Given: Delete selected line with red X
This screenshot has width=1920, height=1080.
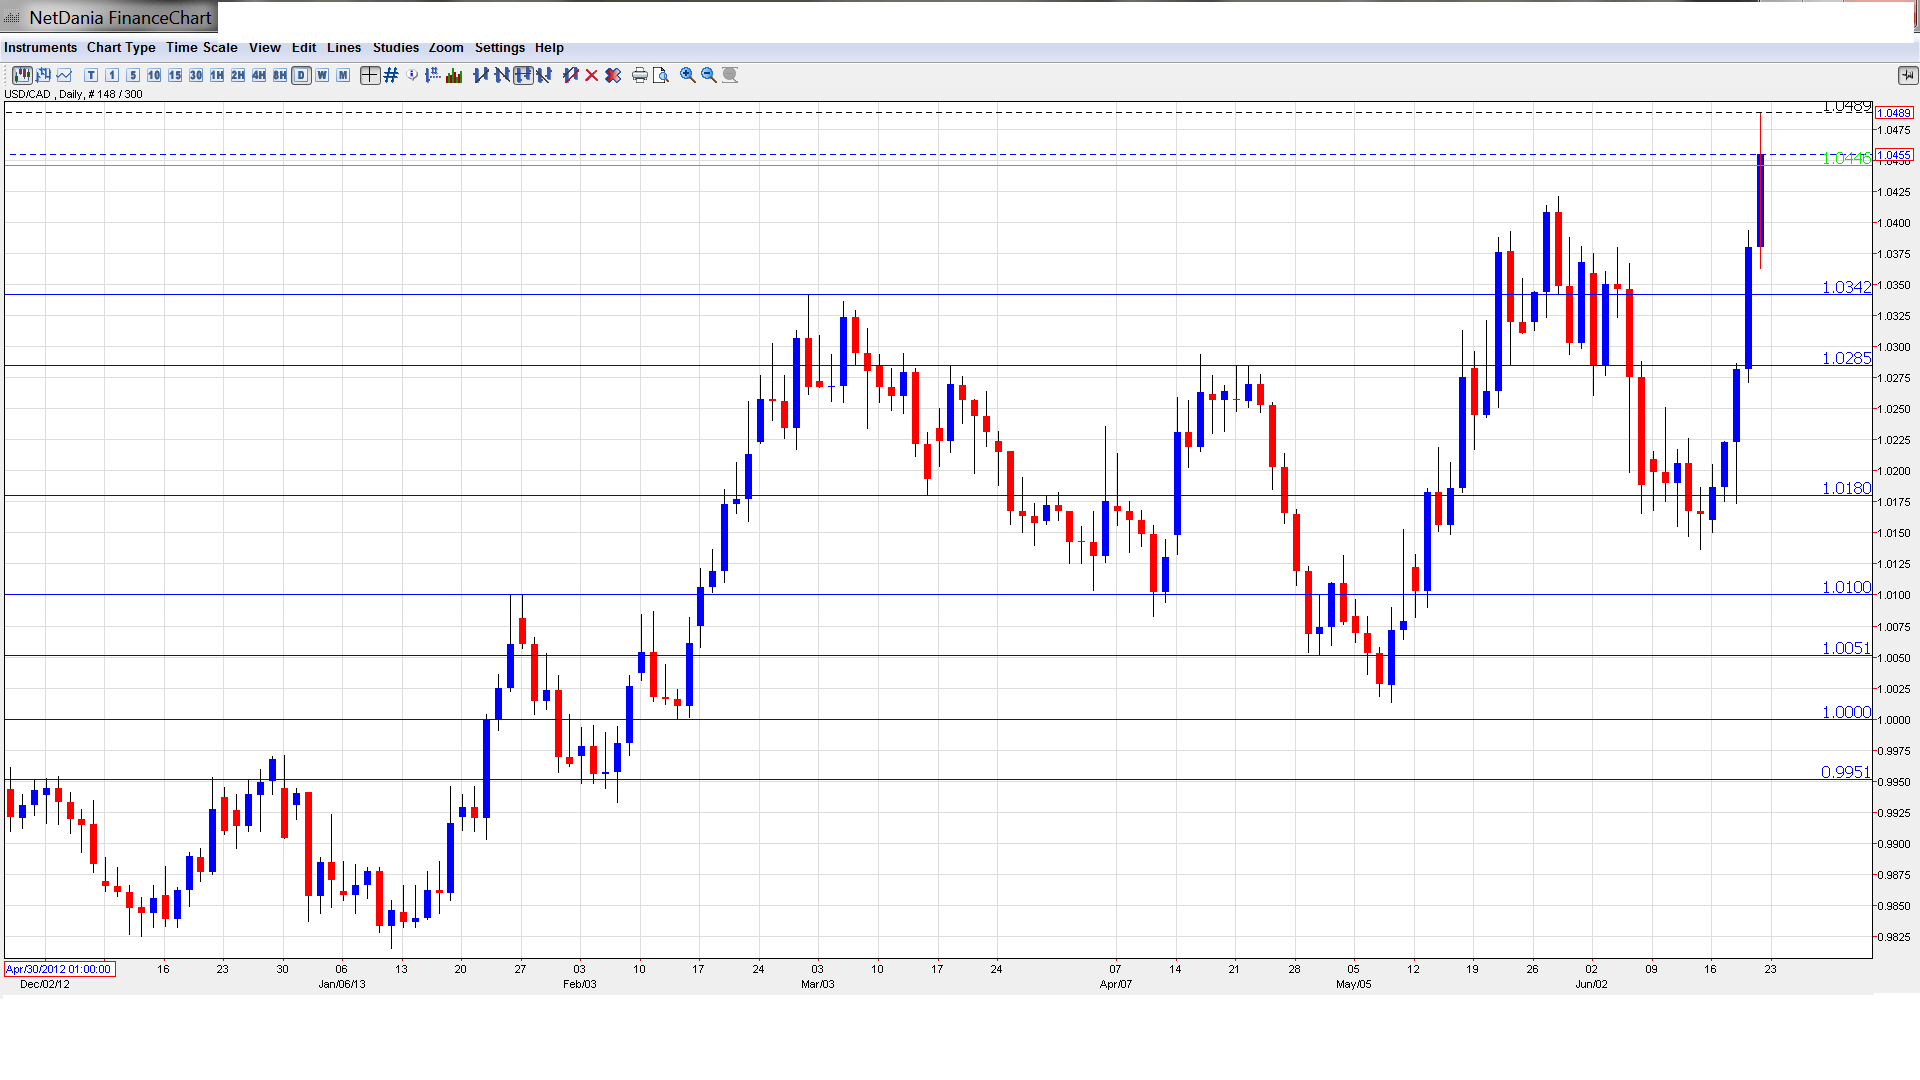Looking at the screenshot, I should point(592,75).
